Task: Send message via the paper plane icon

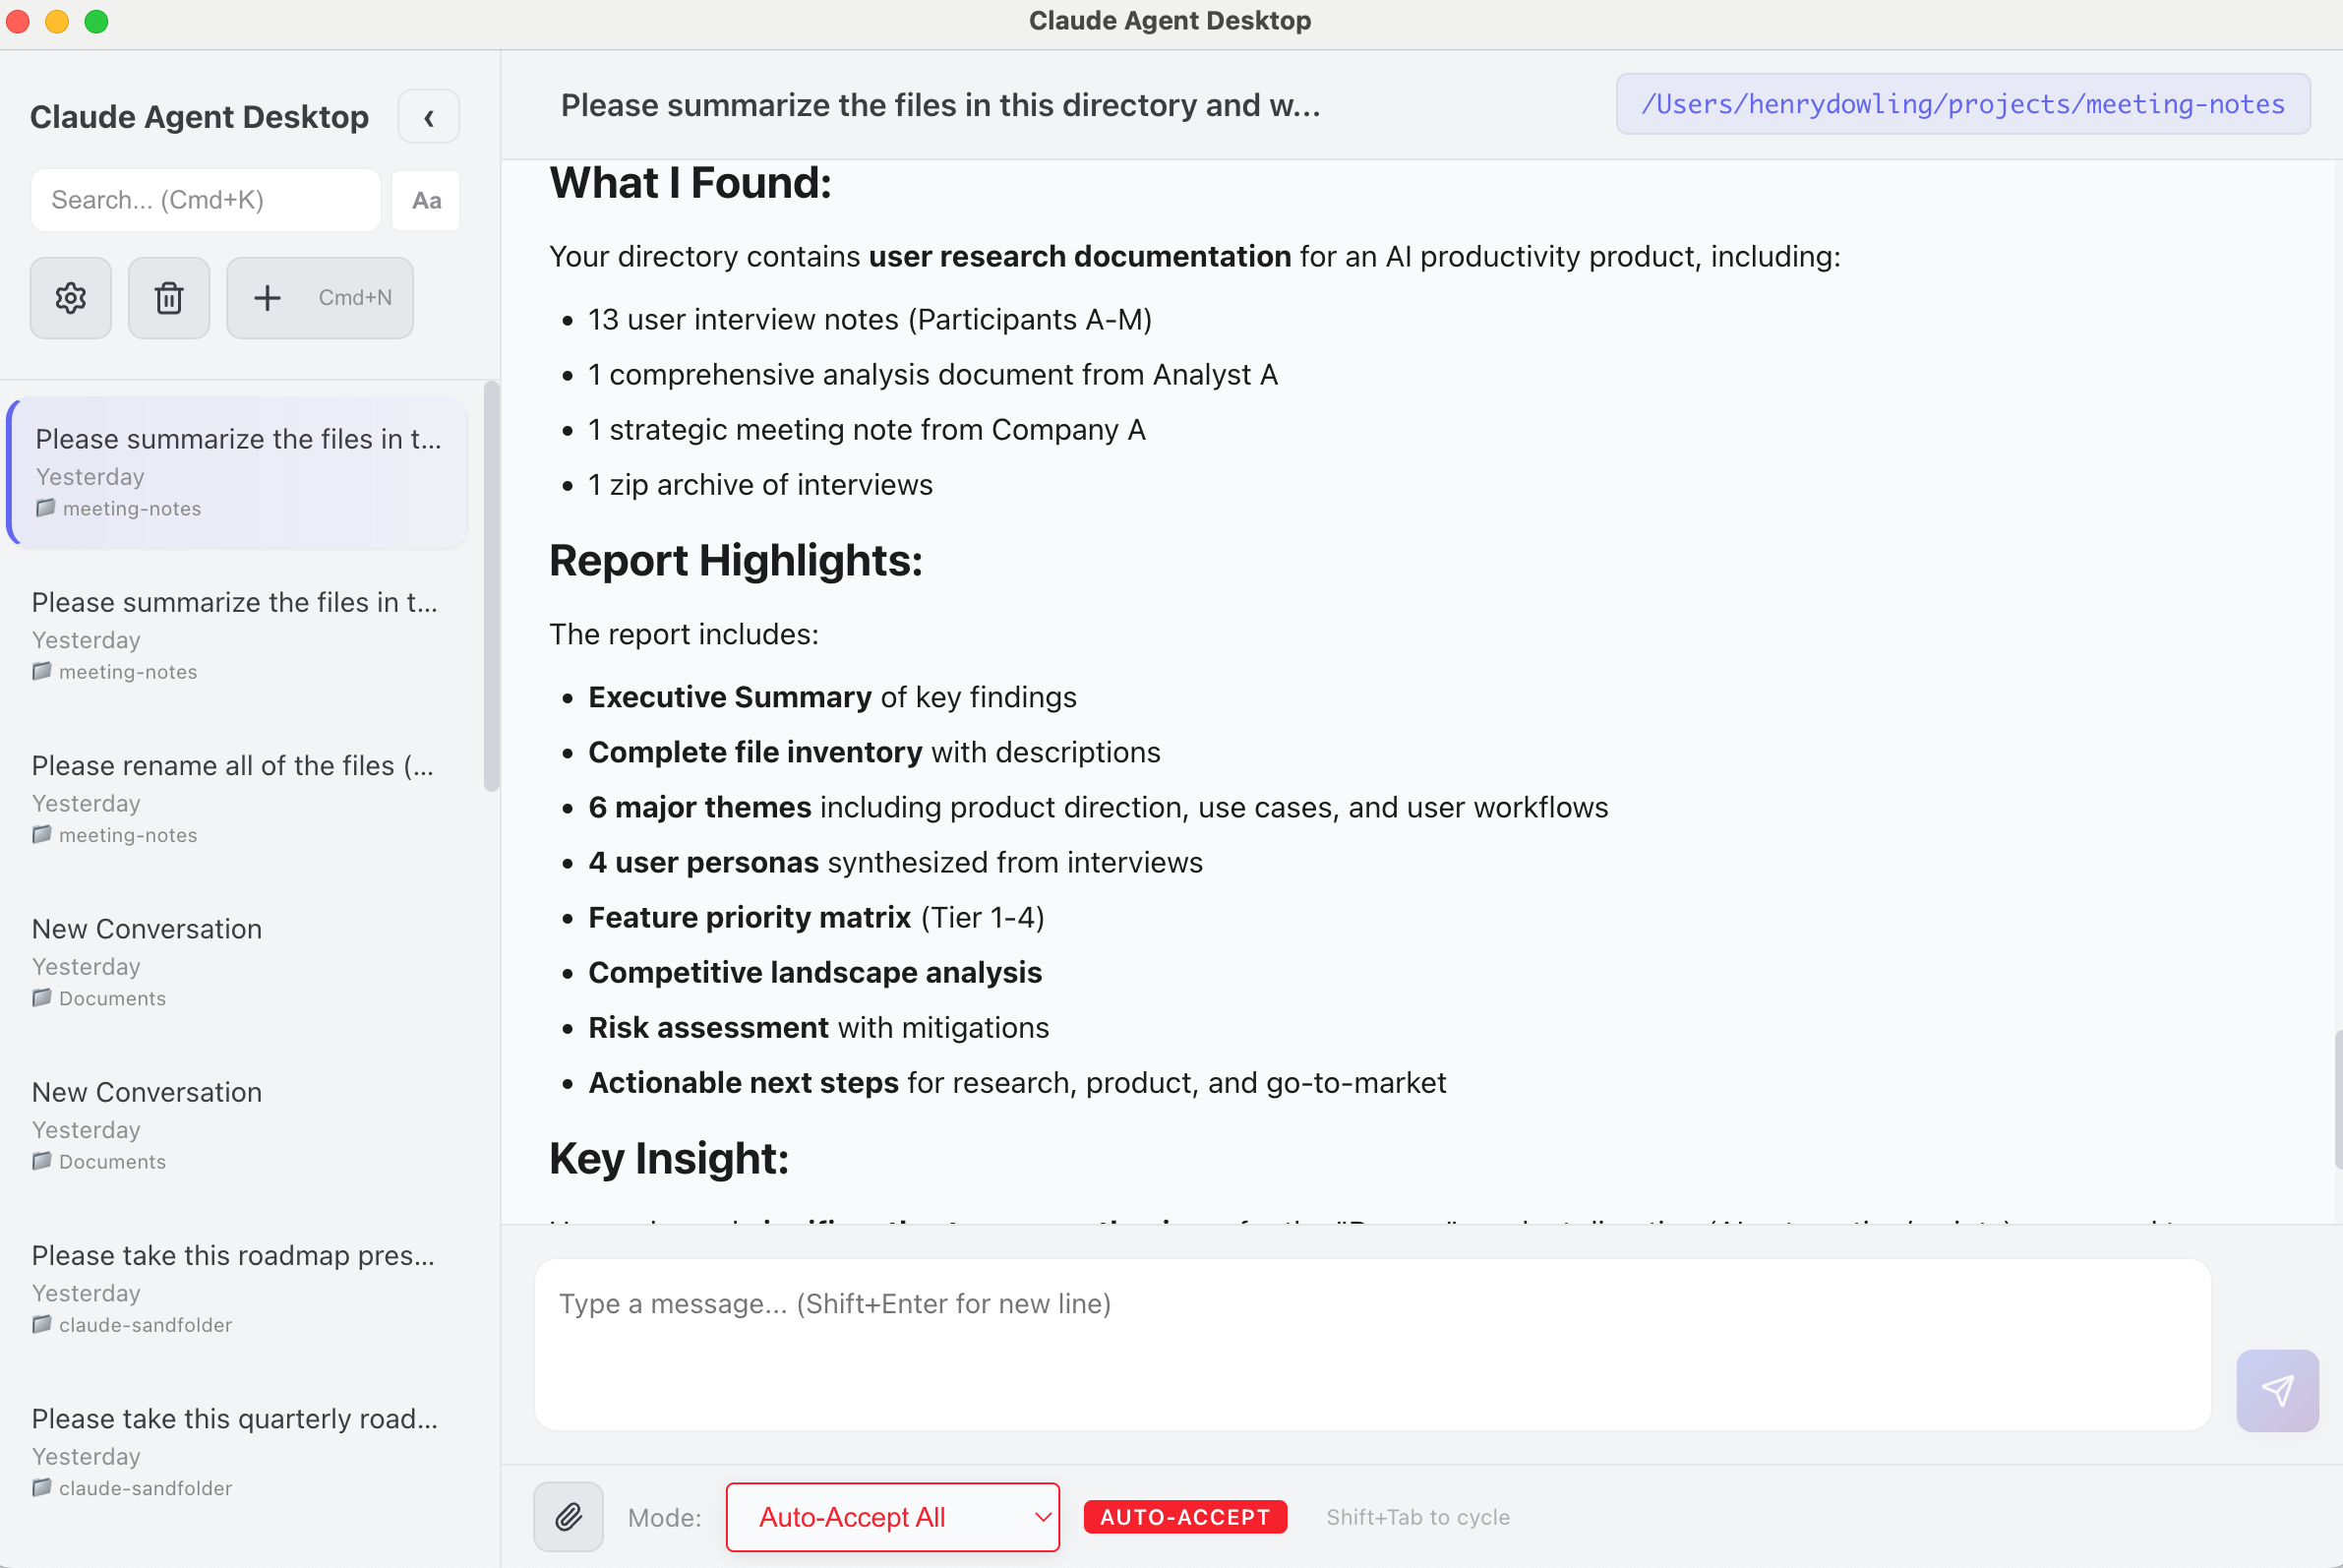Action: click(x=2277, y=1390)
